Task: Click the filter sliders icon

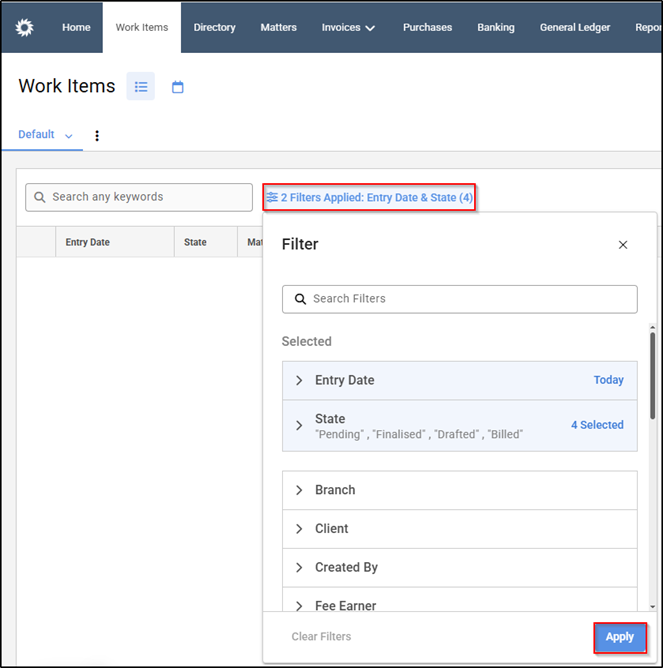Action: click(272, 197)
